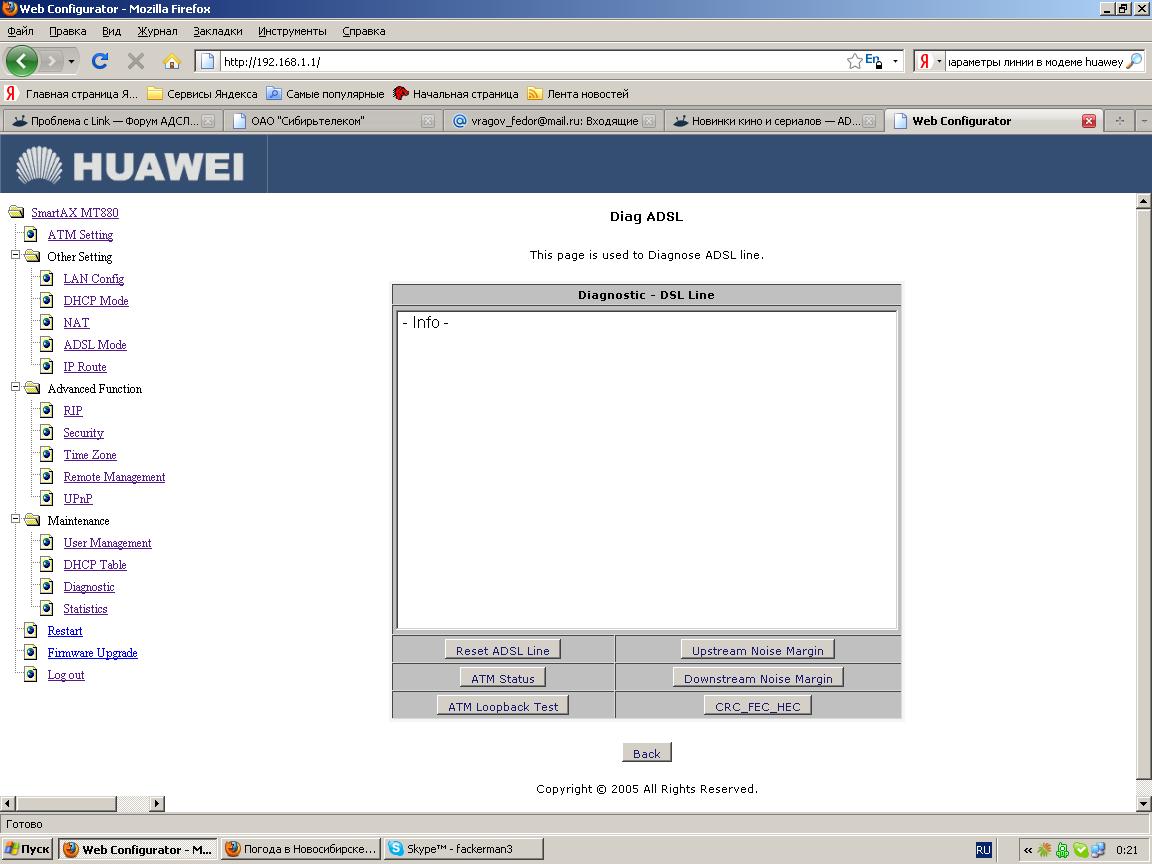This screenshot has width=1152, height=864.
Task: Click the Skype taskbar button
Action: [462, 849]
